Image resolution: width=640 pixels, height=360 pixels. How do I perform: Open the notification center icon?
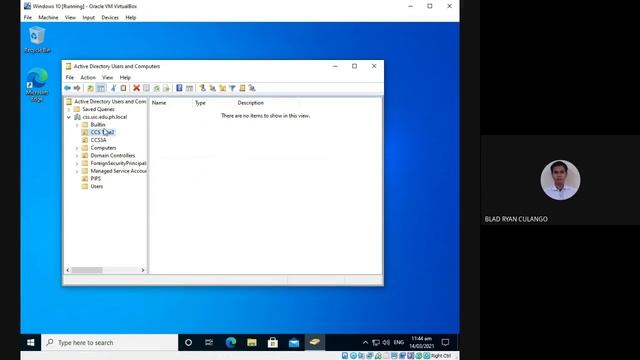[x=445, y=342]
